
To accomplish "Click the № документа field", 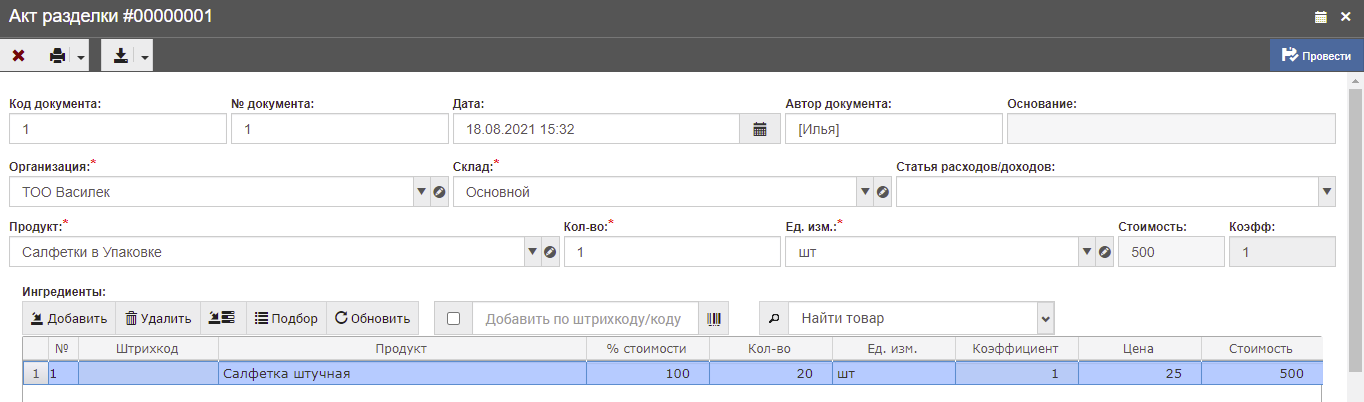I will tap(340, 129).
